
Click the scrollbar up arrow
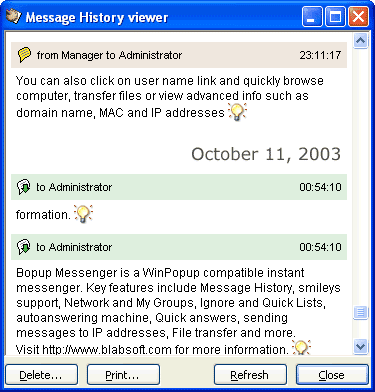pyautogui.click(x=360, y=41)
